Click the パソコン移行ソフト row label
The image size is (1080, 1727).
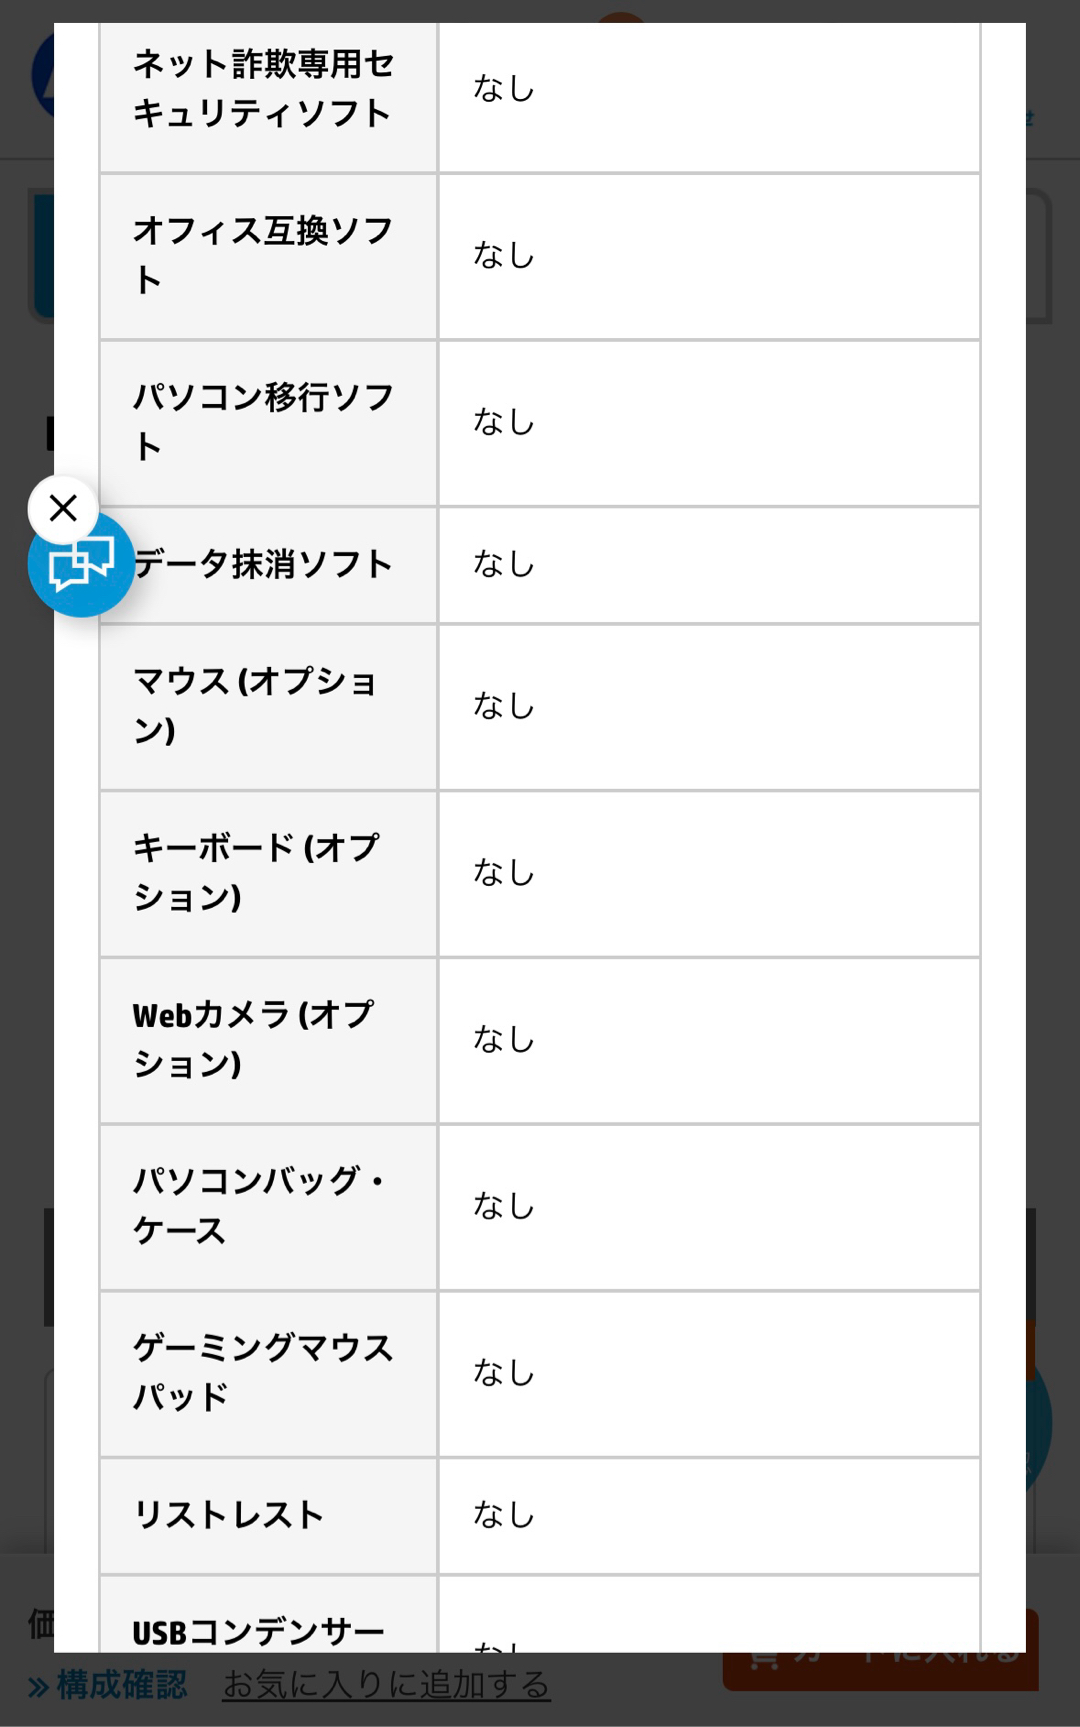pos(263,422)
